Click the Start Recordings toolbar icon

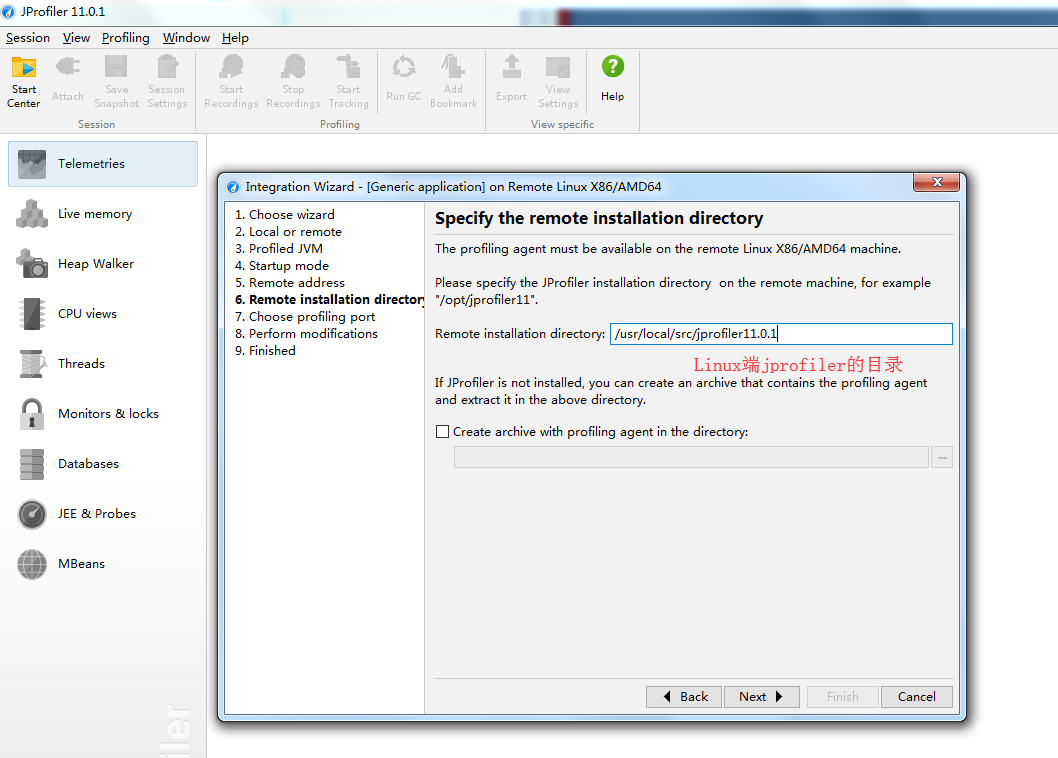click(231, 82)
